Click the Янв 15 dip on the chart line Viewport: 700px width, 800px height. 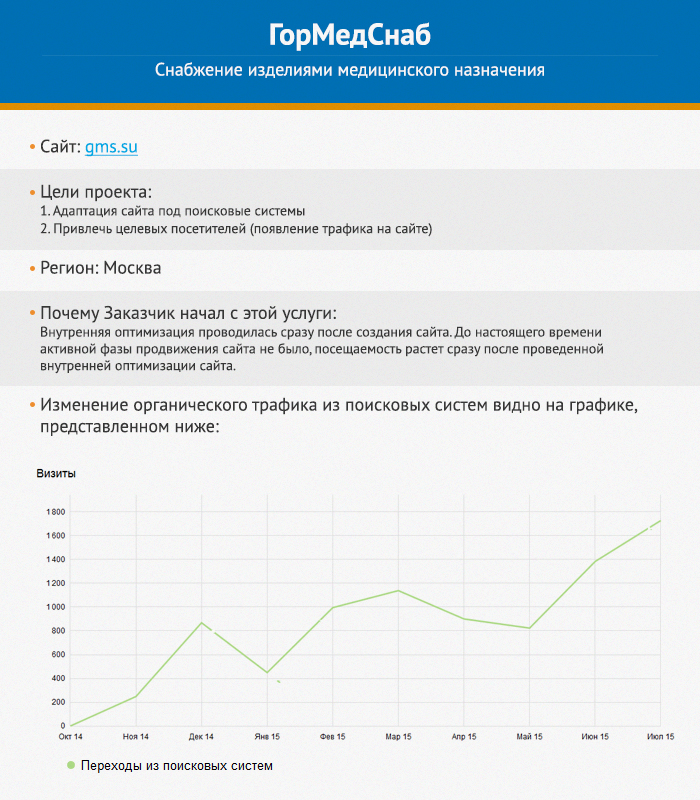coord(267,672)
